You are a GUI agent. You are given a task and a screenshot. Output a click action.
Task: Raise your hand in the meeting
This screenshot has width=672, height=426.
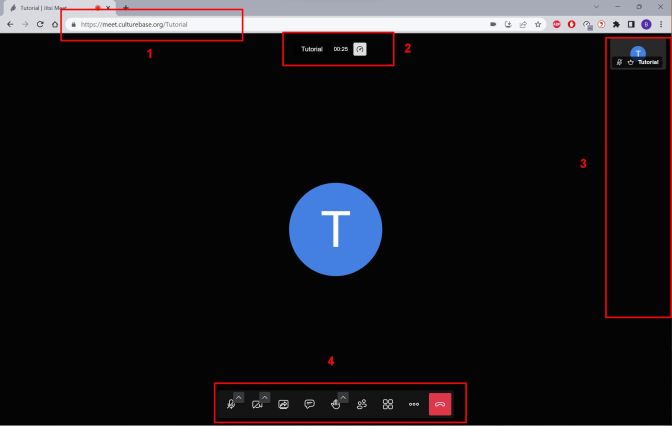point(336,404)
